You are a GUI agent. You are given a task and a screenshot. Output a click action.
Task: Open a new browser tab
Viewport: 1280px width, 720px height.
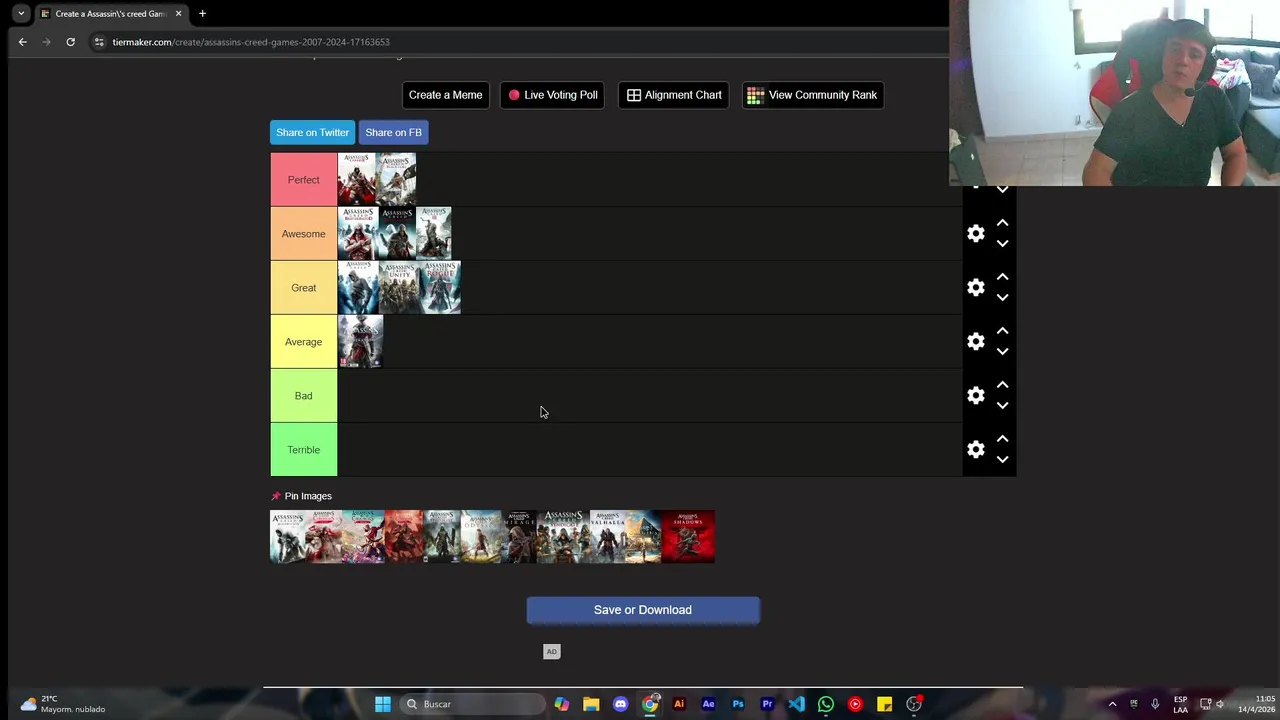202,14
